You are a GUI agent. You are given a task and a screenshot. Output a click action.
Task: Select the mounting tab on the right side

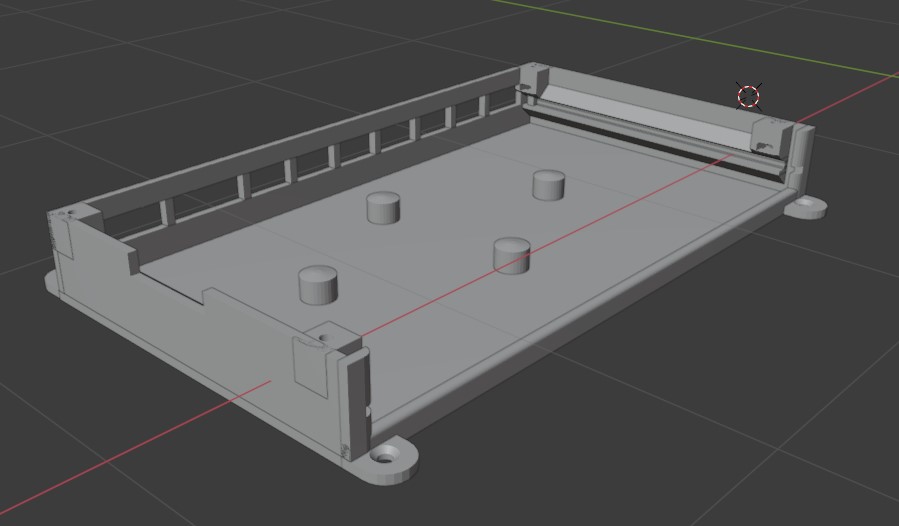(x=806, y=207)
